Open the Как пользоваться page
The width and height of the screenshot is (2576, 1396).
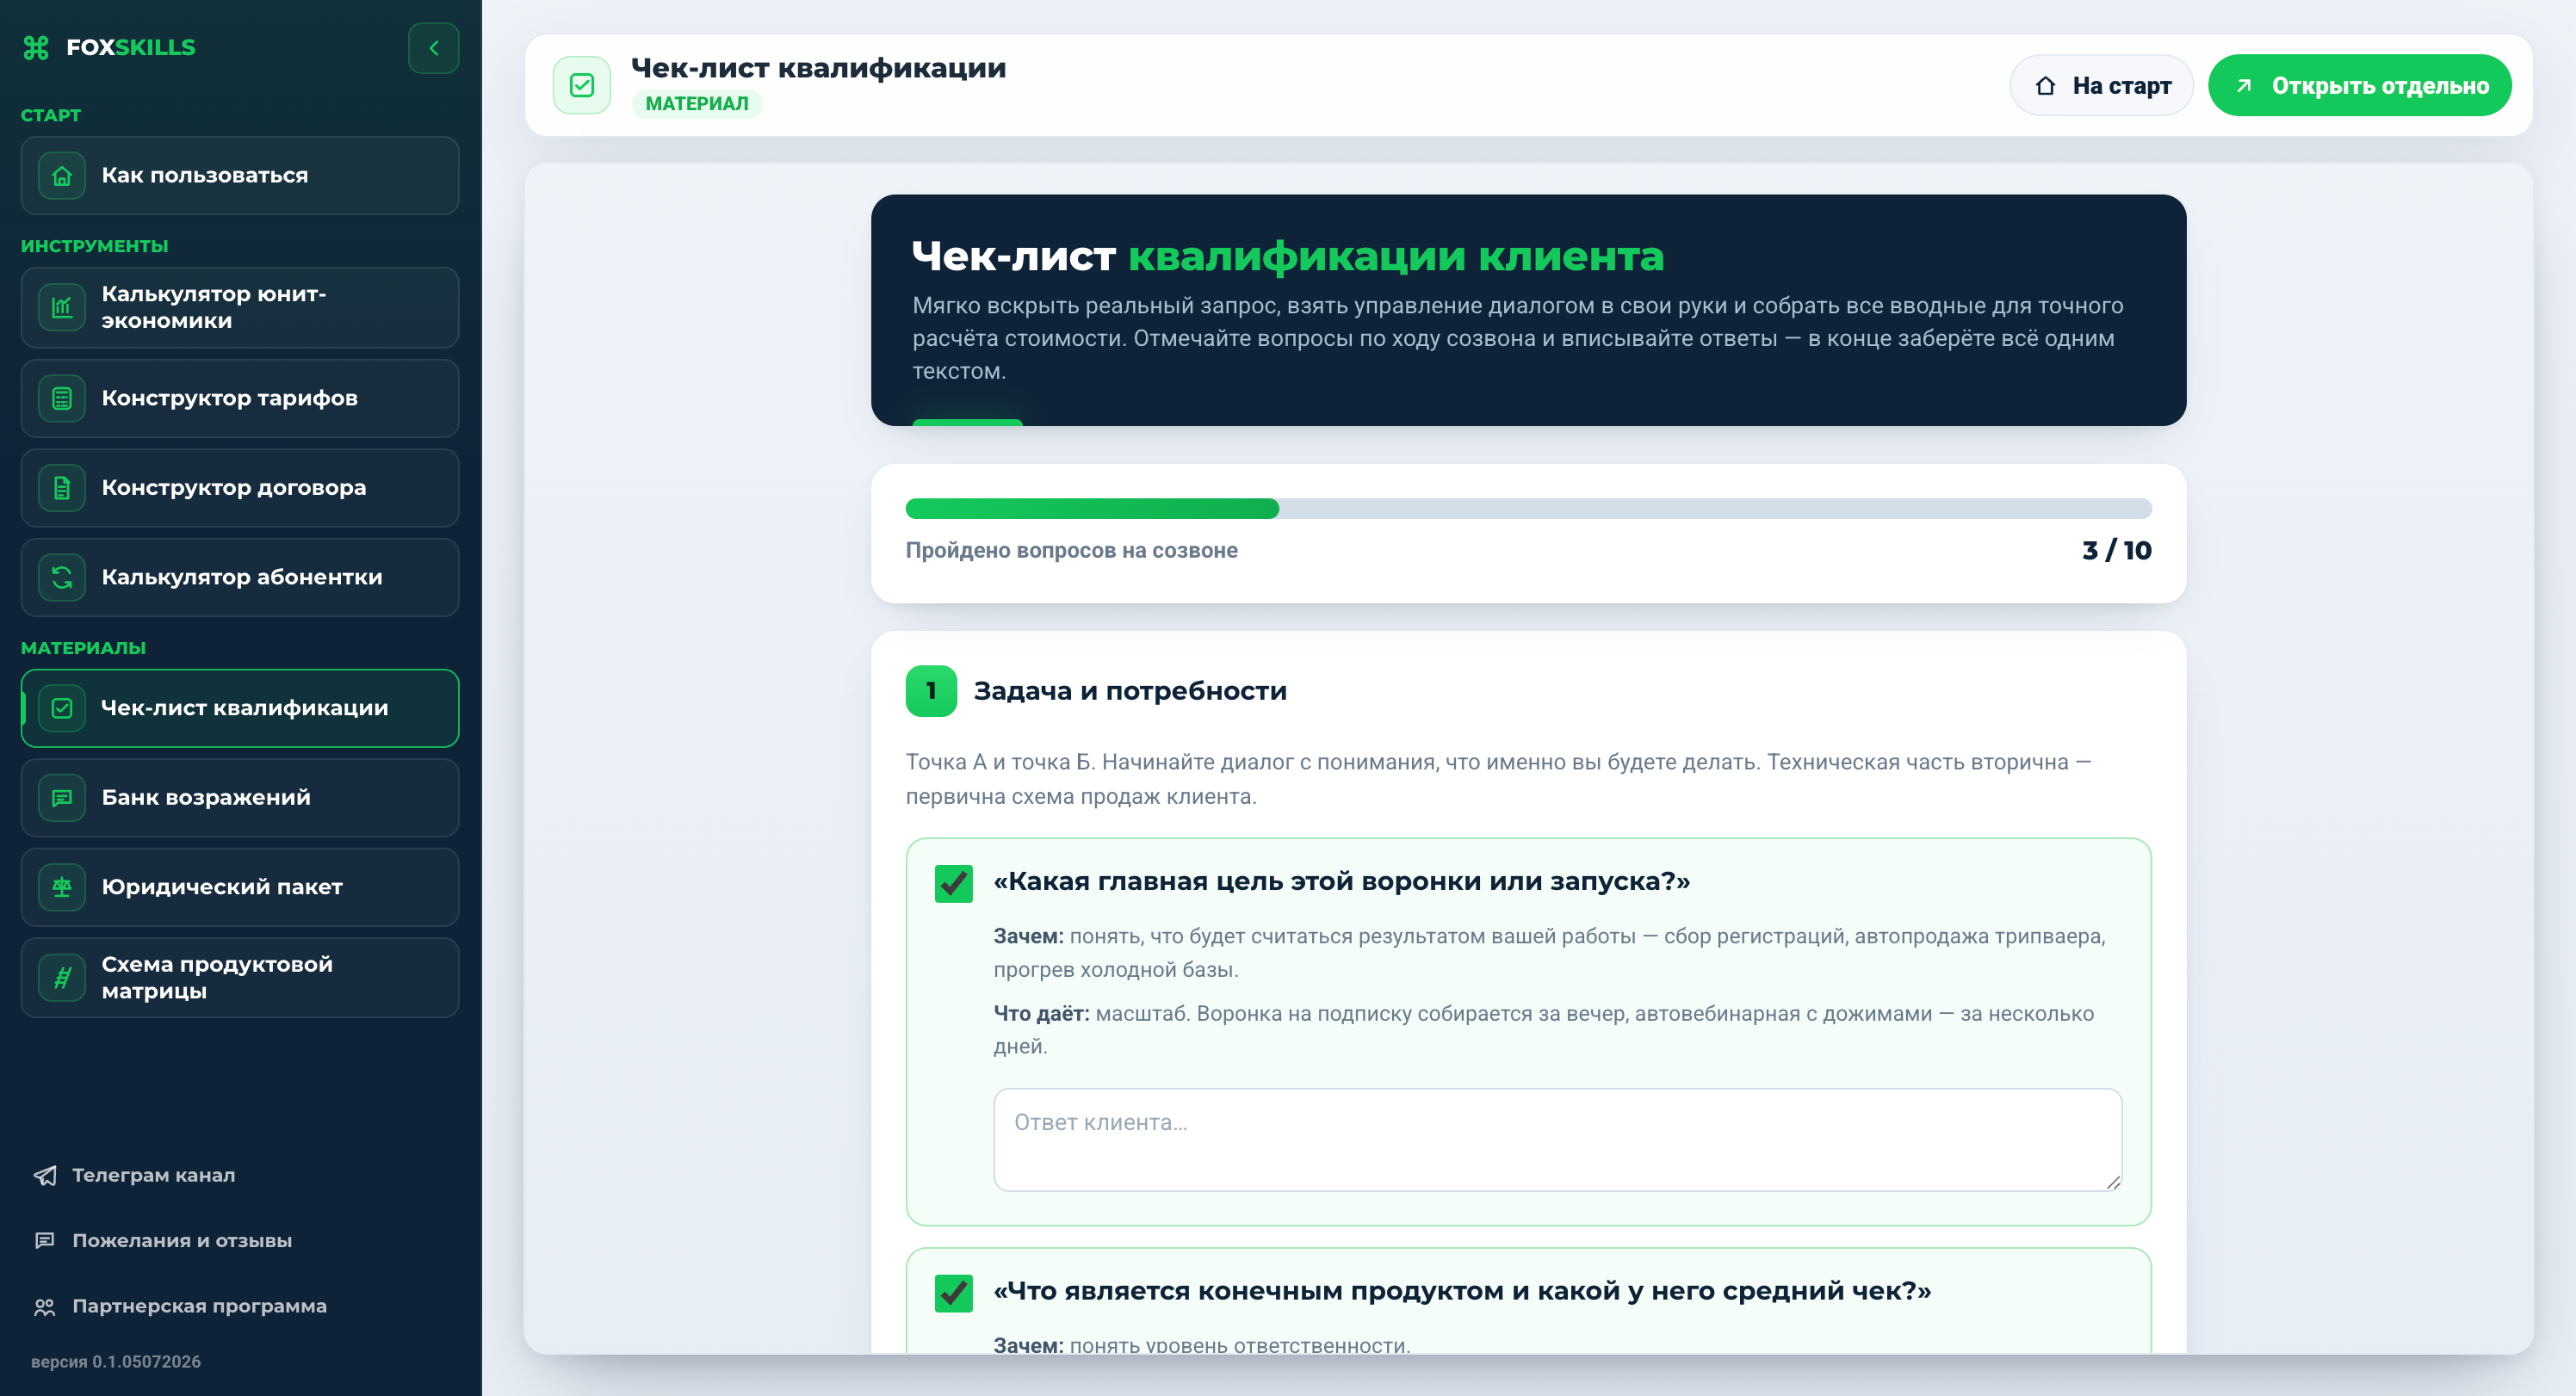click(x=240, y=176)
